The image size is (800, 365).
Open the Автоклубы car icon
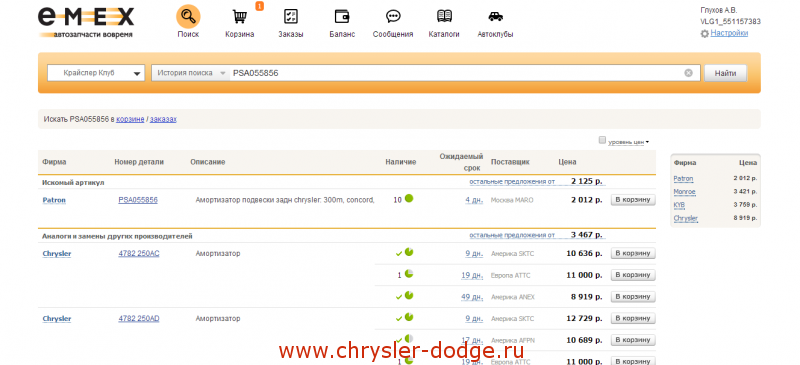[x=495, y=17]
